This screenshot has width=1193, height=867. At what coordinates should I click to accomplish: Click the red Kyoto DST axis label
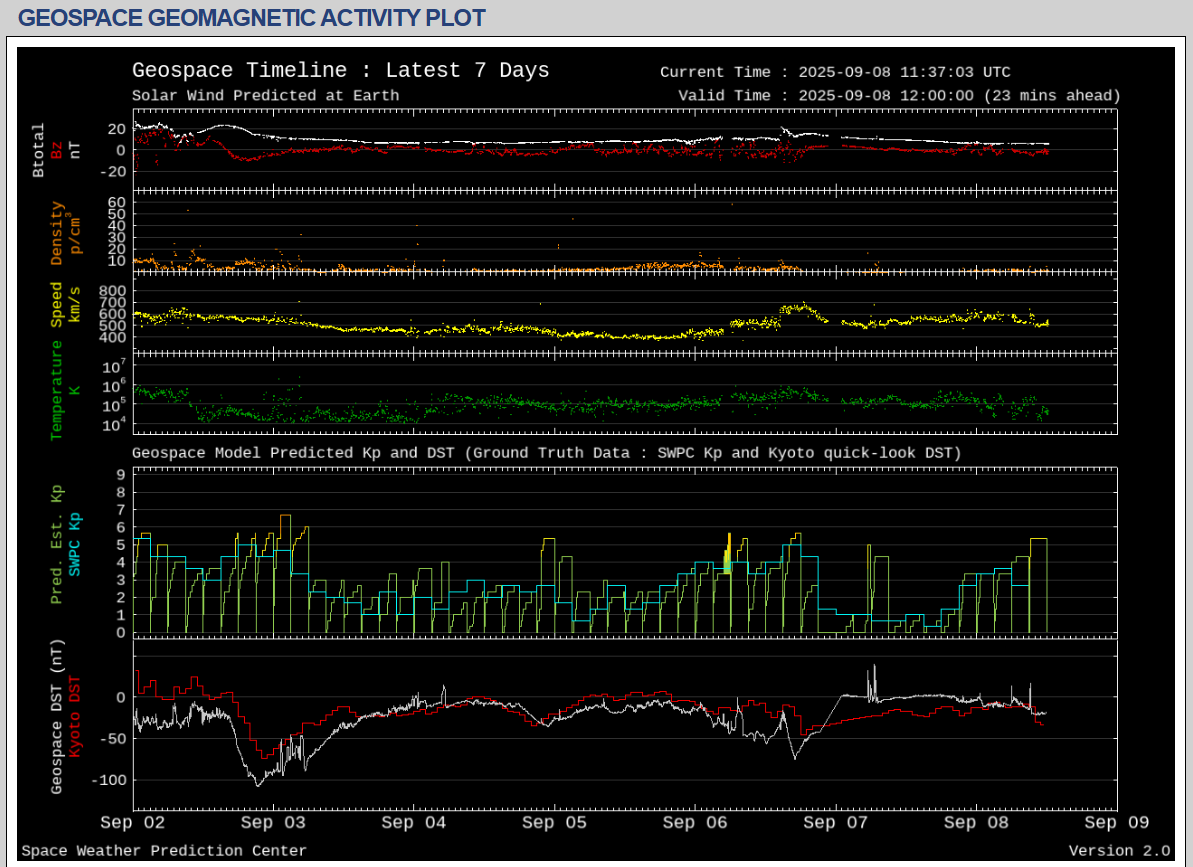(x=75, y=716)
